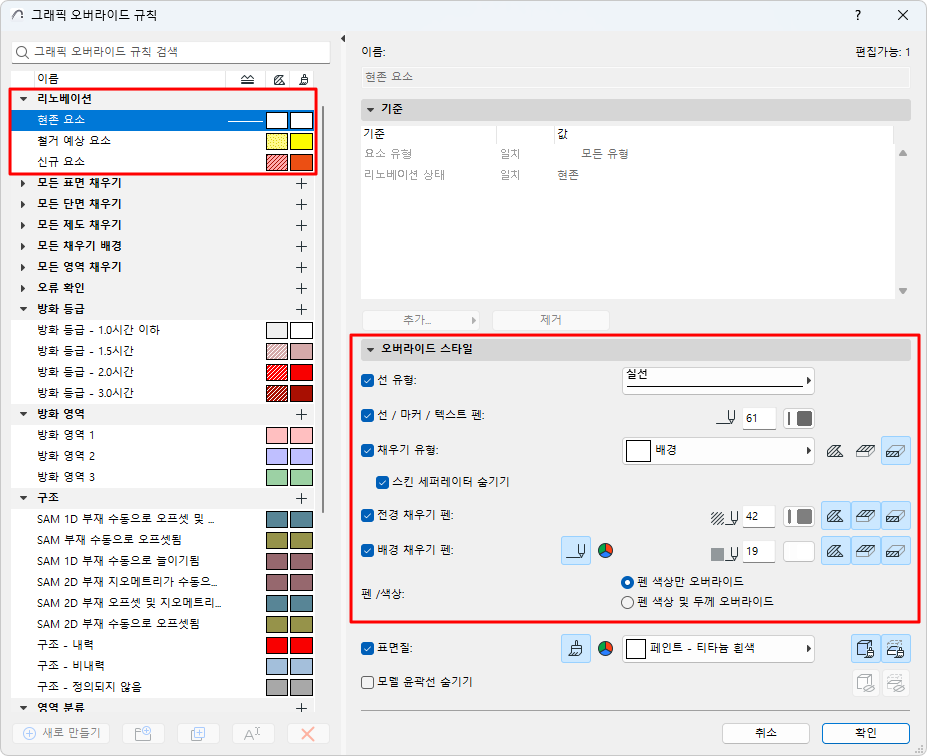Add rule to 모든 단면 채우기 group
Viewport: 927px width, 756px height.
pos(302,205)
